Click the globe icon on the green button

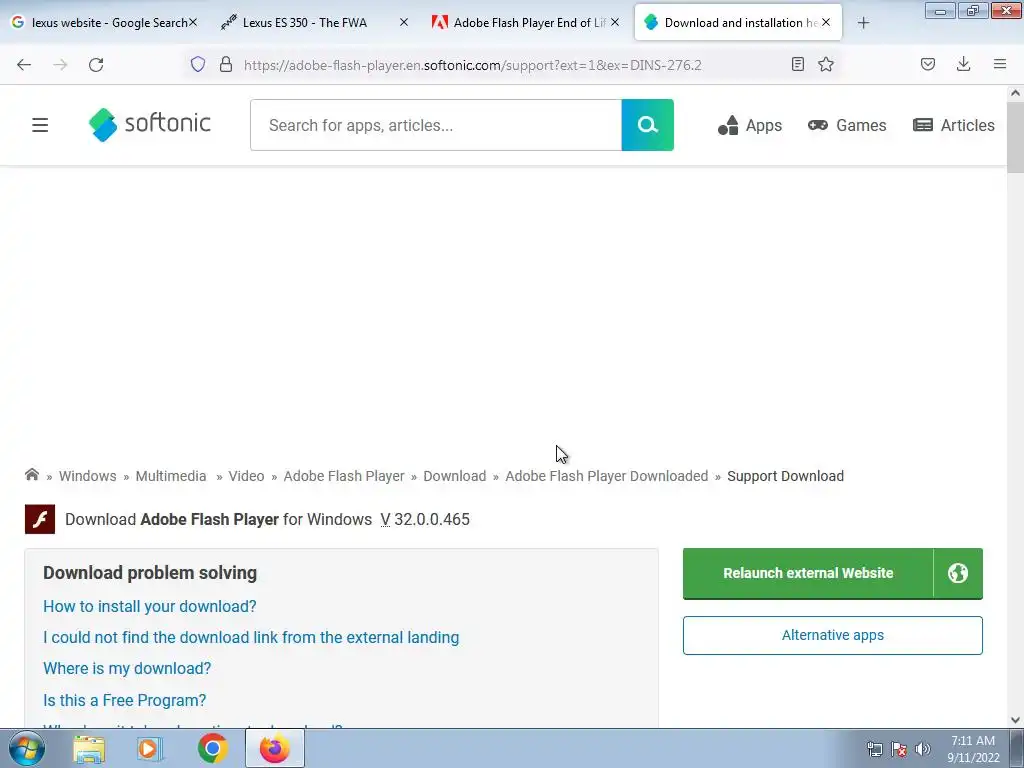(x=958, y=573)
